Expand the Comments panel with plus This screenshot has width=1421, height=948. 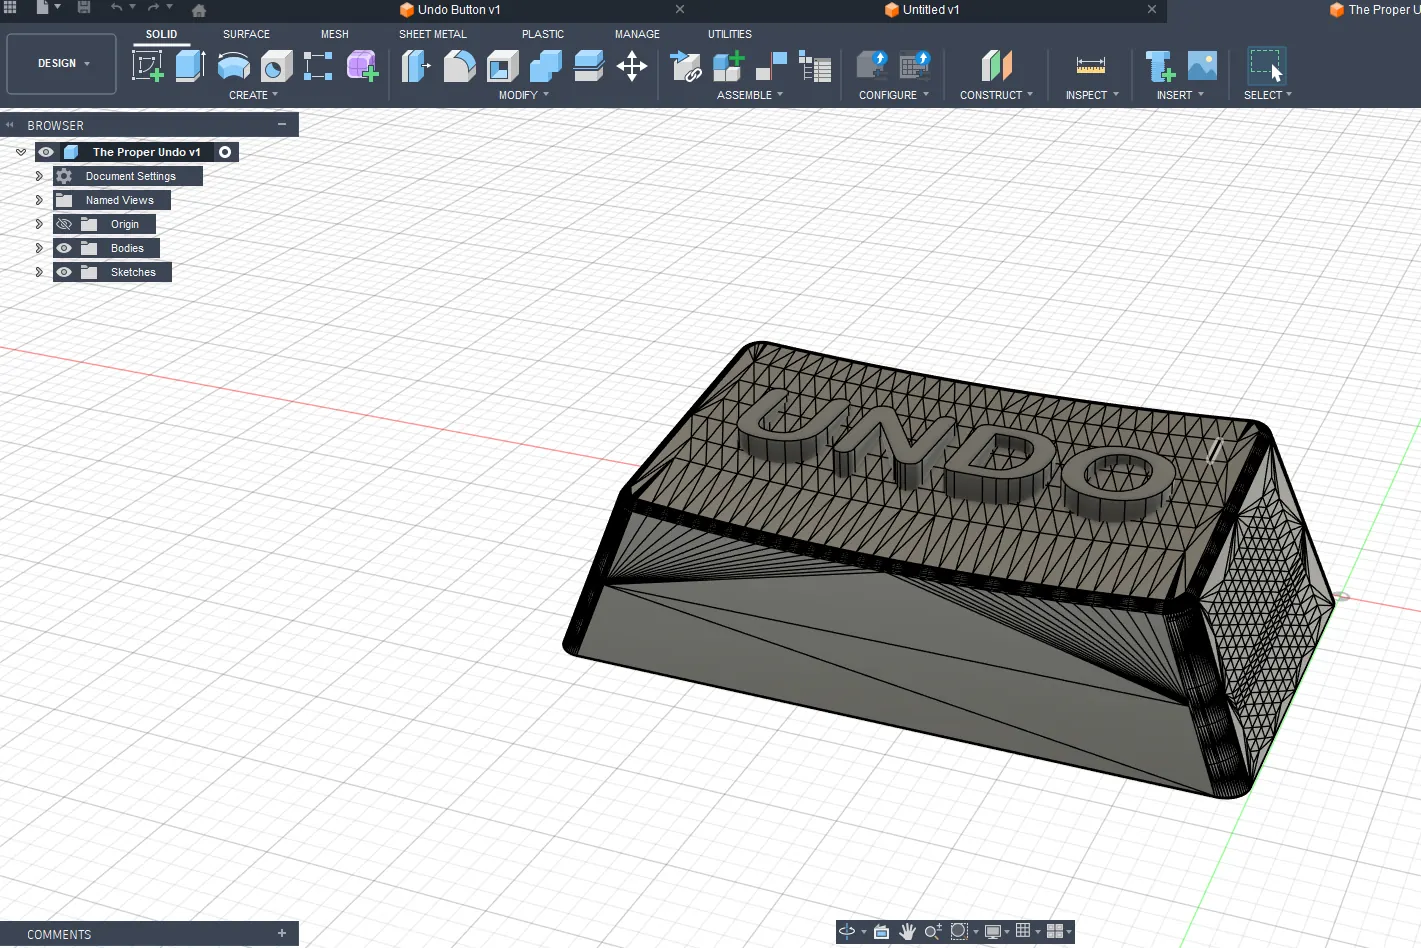(282, 933)
